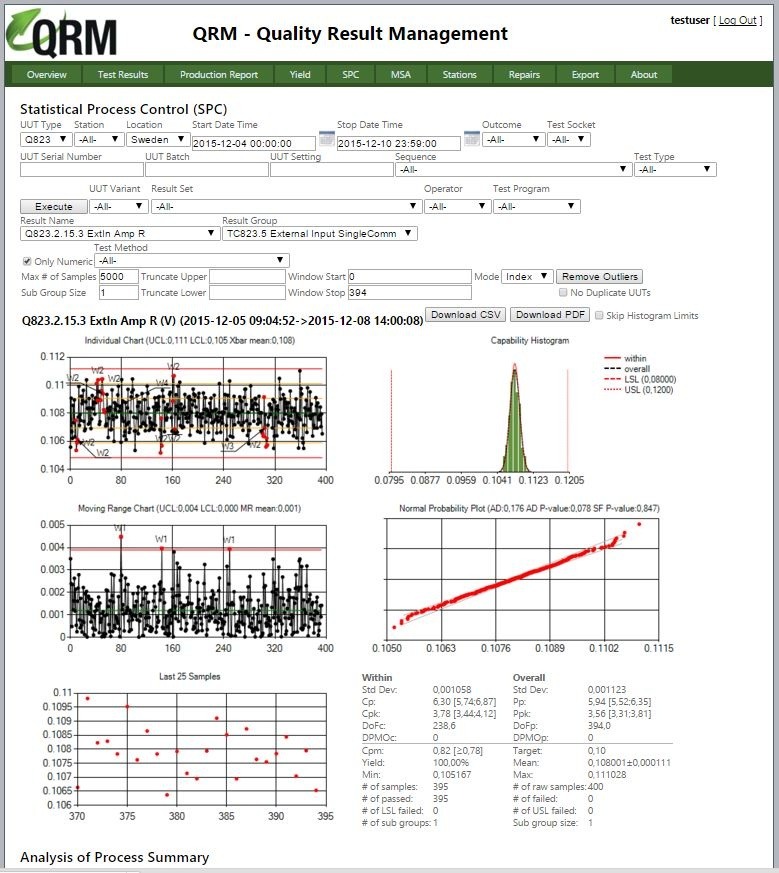Click the Stop Date Time field
Image resolution: width=779 pixels, height=873 pixels.
(x=399, y=143)
